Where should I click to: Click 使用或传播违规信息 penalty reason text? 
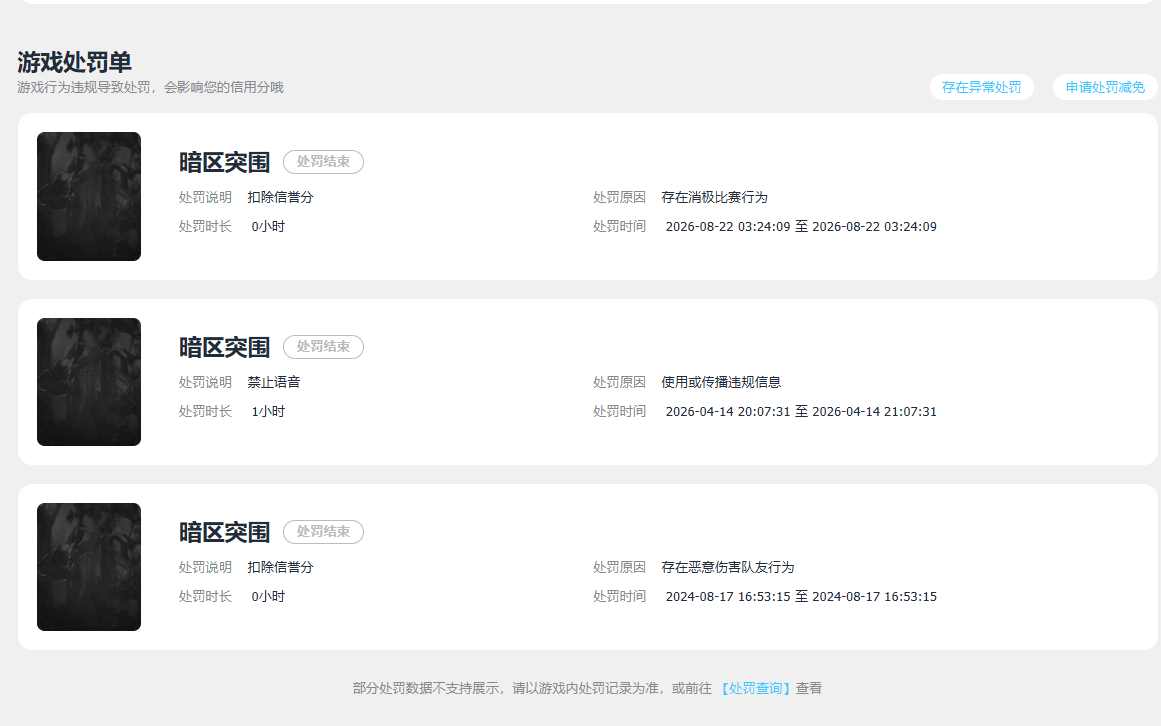(x=721, y=383)
